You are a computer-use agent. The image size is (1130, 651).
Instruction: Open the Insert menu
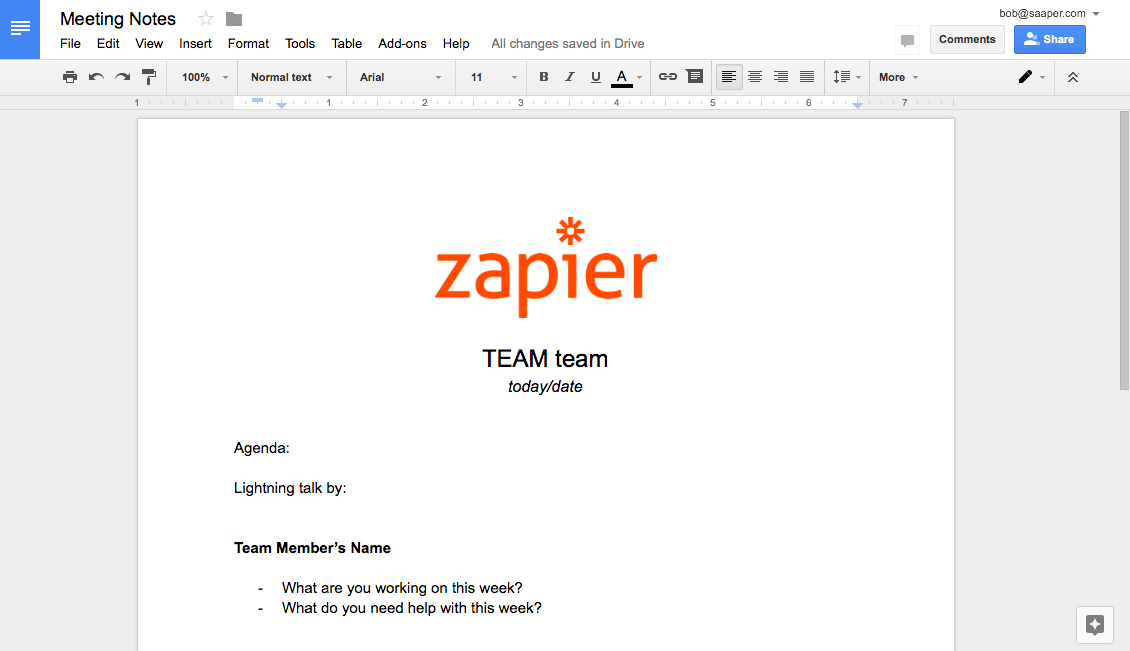(195, 43)
